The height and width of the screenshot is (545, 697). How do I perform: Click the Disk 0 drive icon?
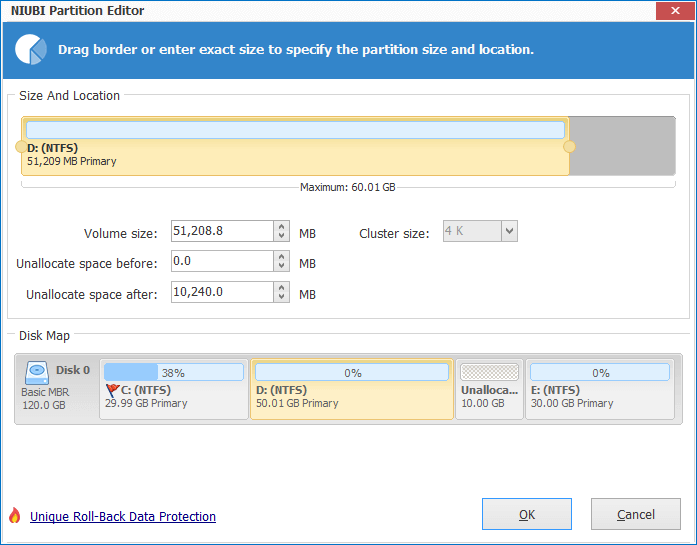(x=37, y=373)
